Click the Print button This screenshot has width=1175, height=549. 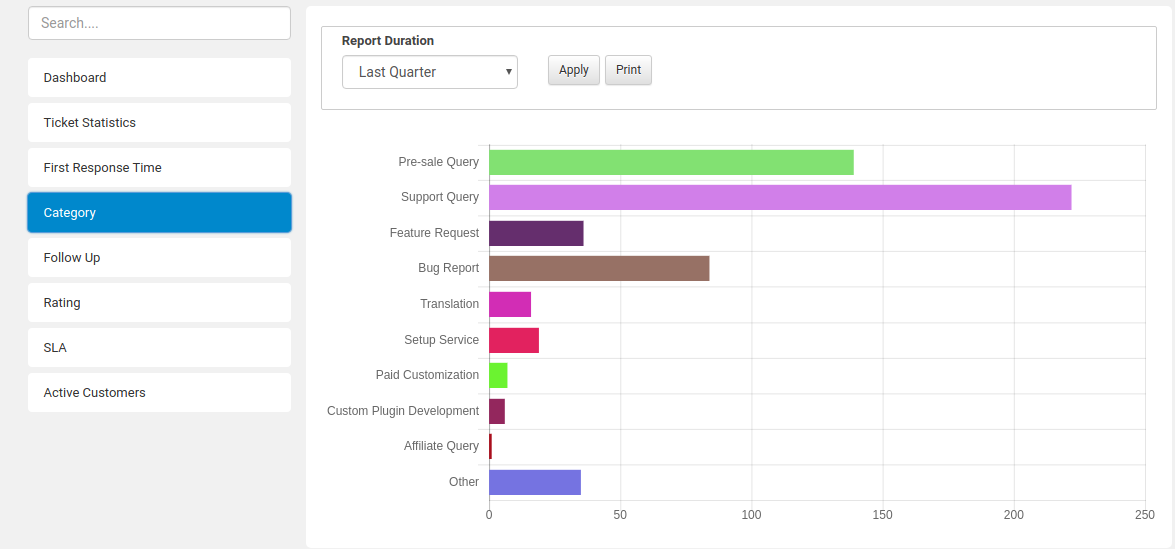[628, 70]
